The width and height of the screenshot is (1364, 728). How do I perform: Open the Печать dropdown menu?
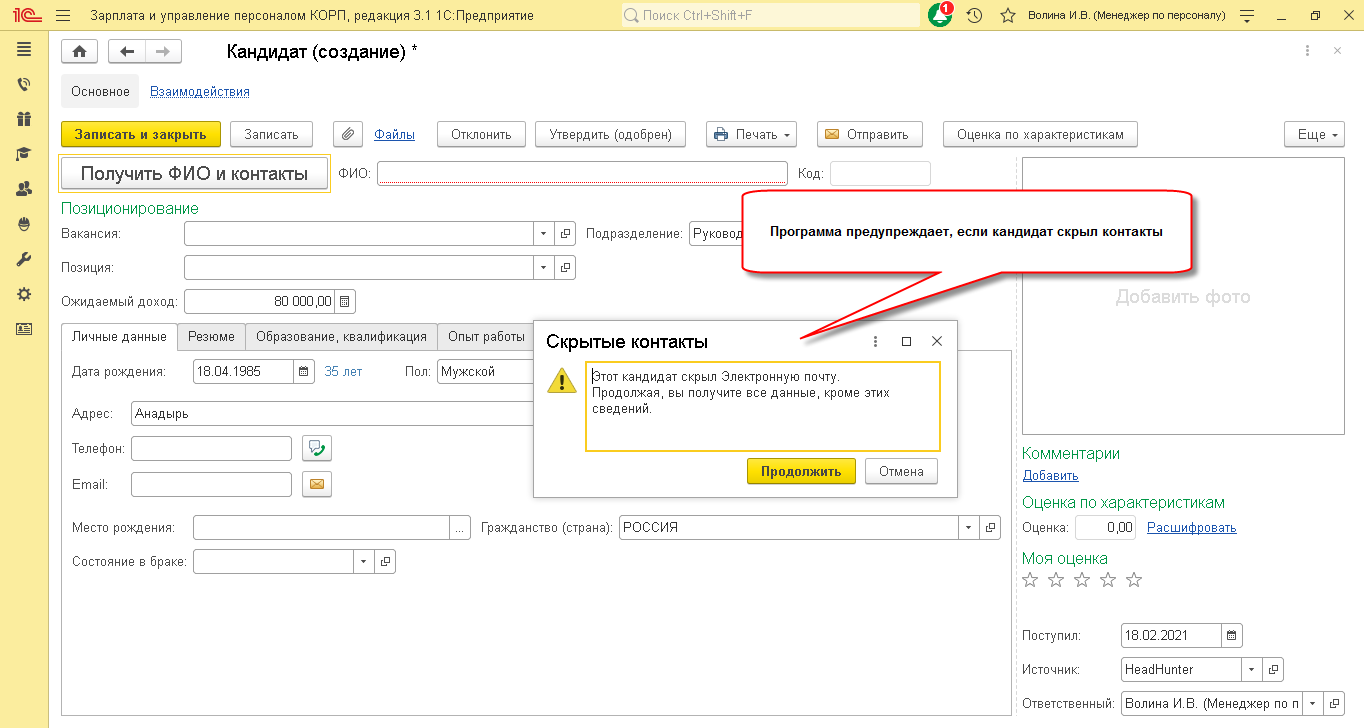coord(752,134)
